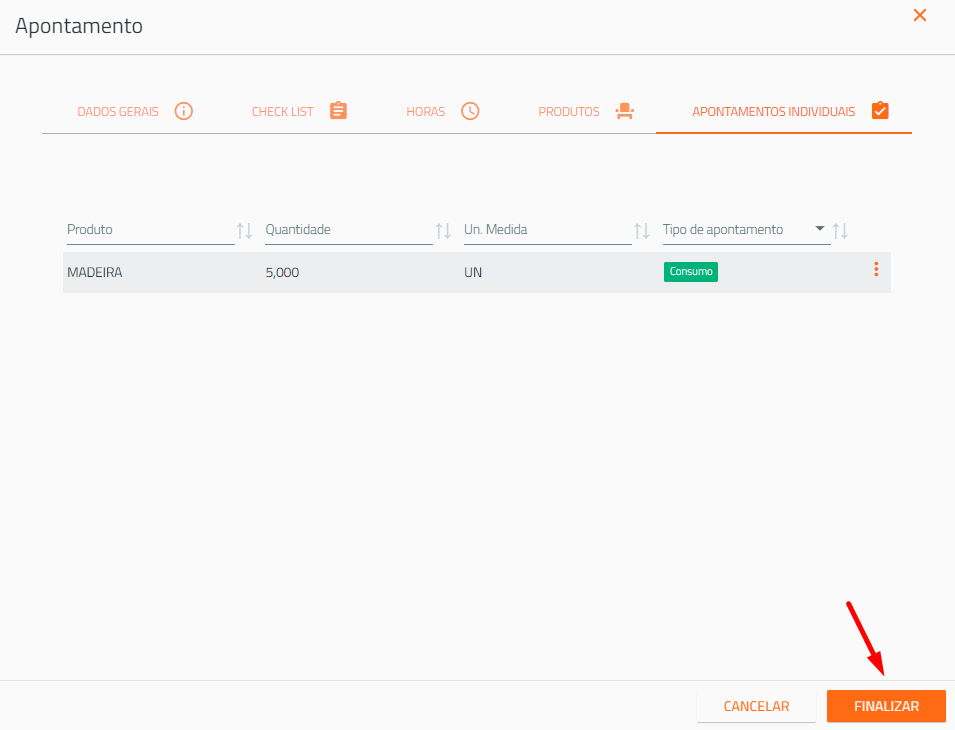Click the MADEIRA product cell

(x=95, y=273)
